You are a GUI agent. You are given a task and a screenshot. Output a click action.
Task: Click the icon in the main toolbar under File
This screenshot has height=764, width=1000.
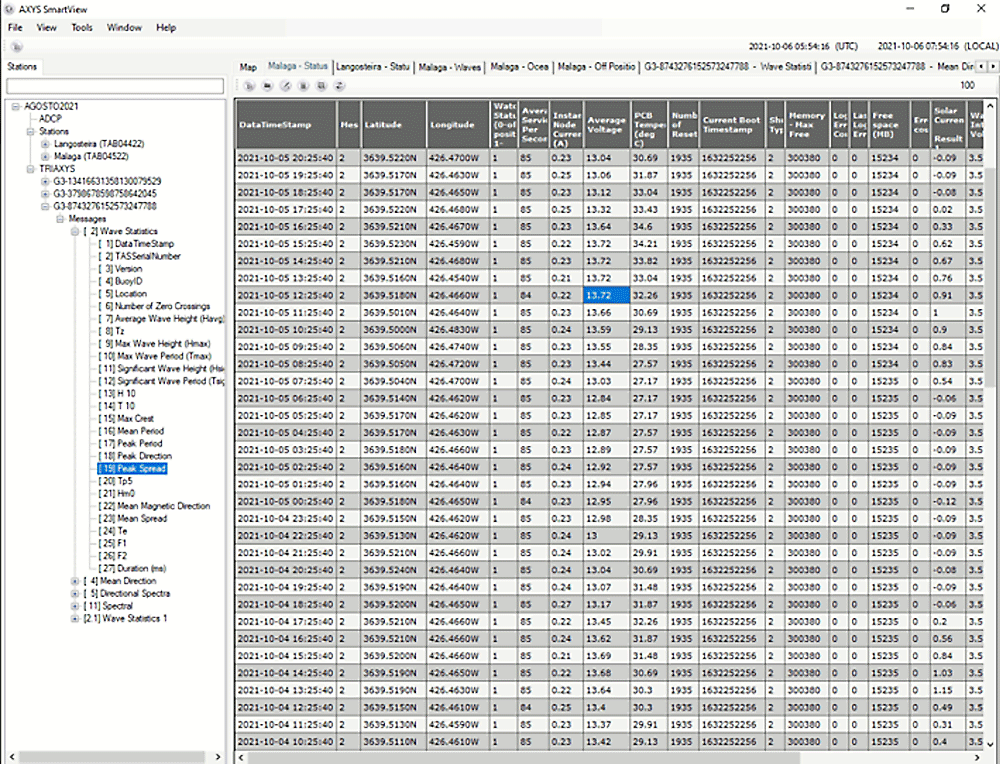tap(17, 46)
